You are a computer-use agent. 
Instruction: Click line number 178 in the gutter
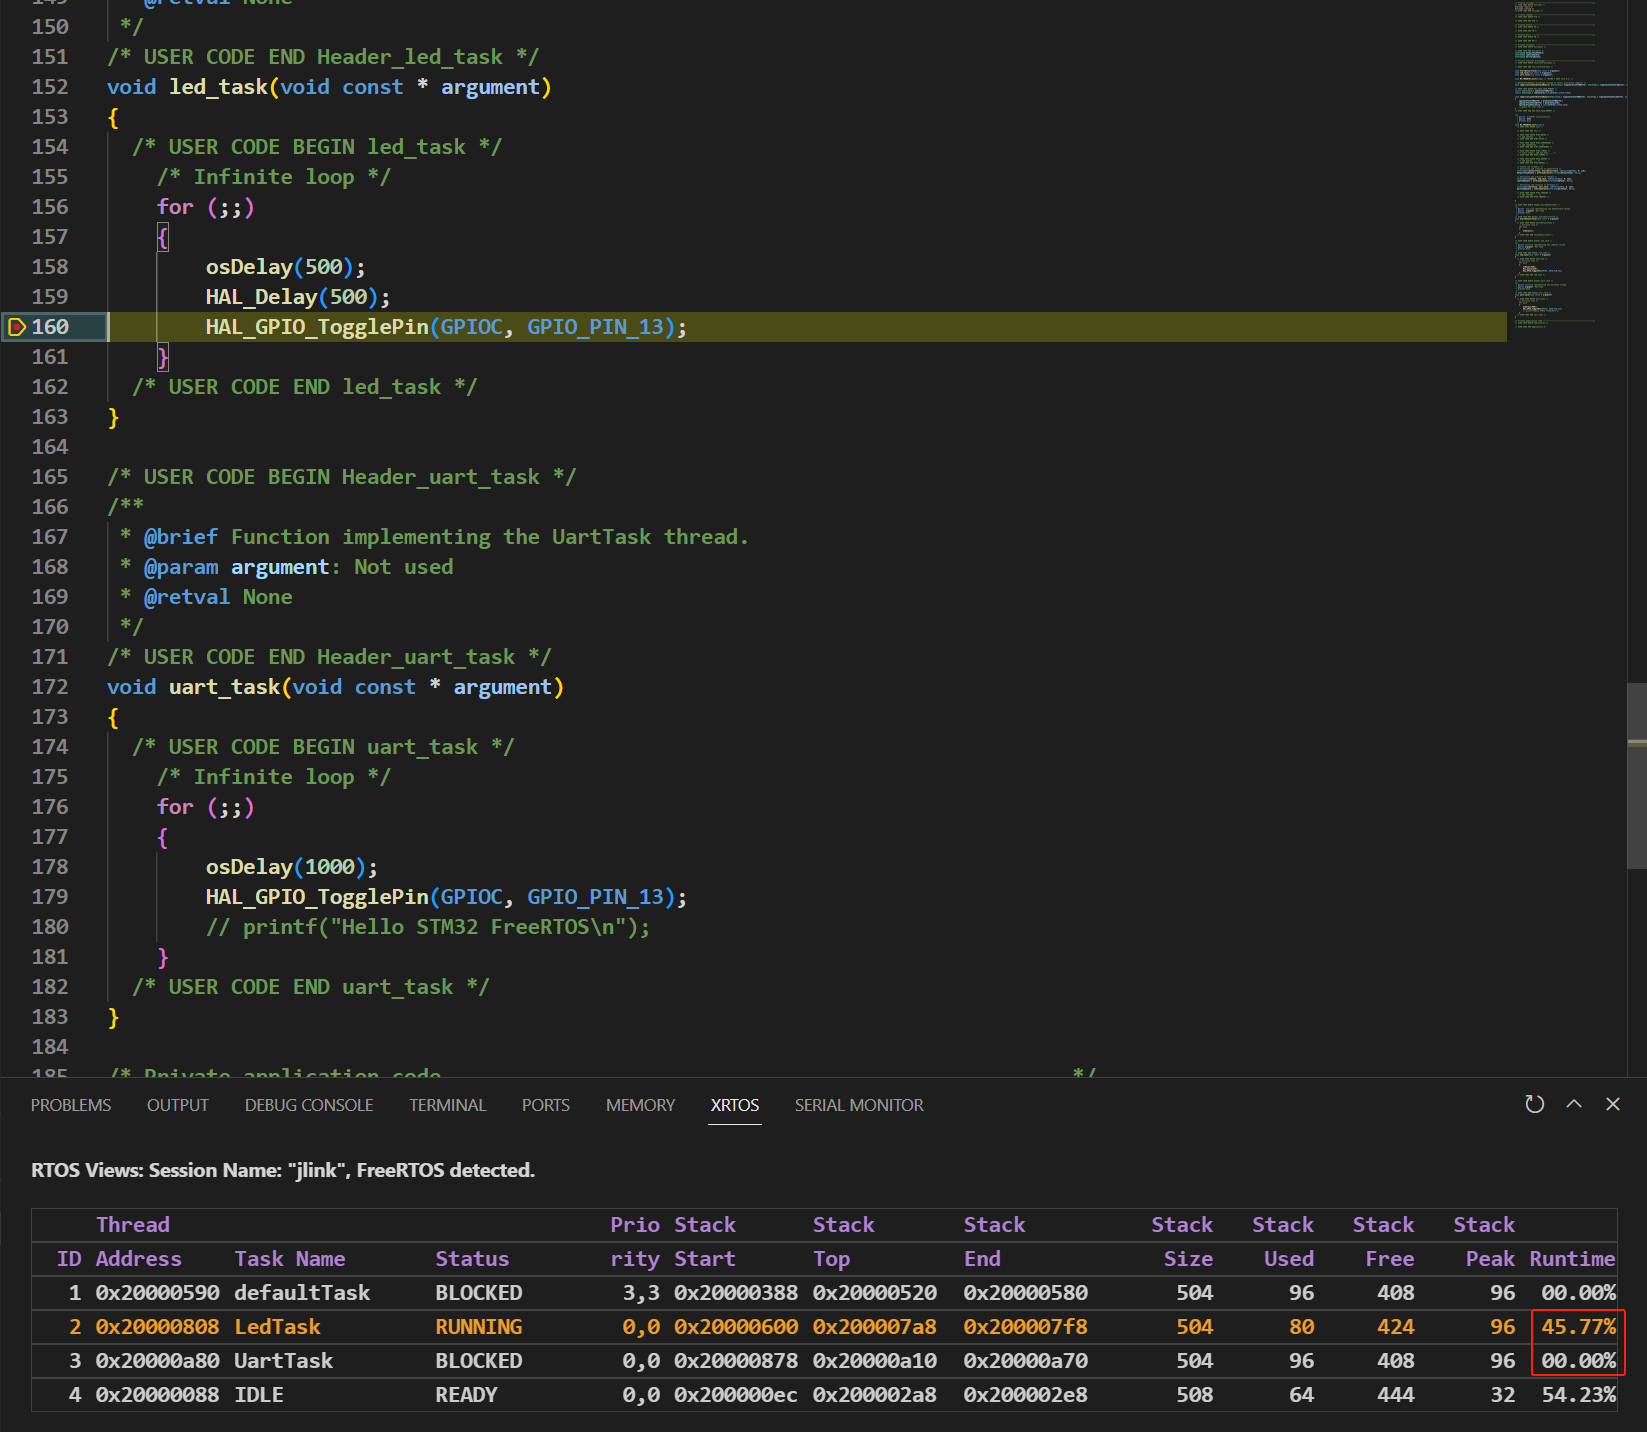pos(50,867)
